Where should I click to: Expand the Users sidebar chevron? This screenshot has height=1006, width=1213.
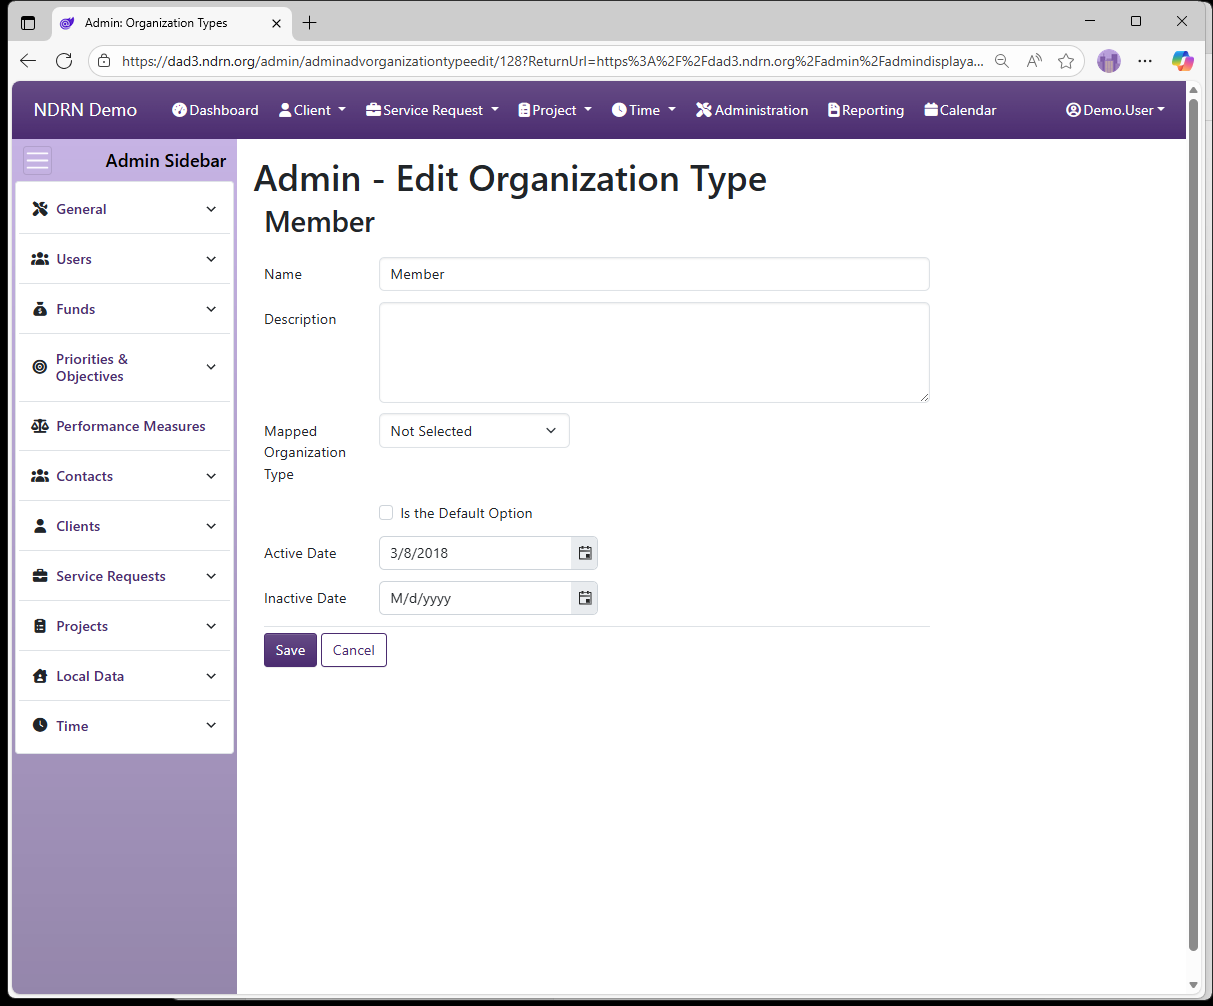(x=211, y=259)
